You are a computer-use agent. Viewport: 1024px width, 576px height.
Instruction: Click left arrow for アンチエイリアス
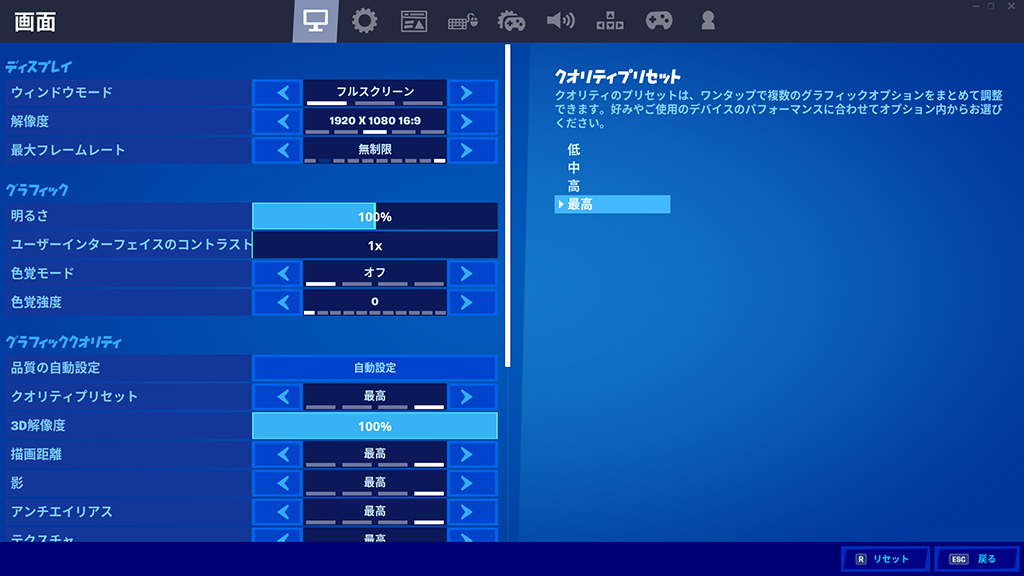(x=277, y=511)
